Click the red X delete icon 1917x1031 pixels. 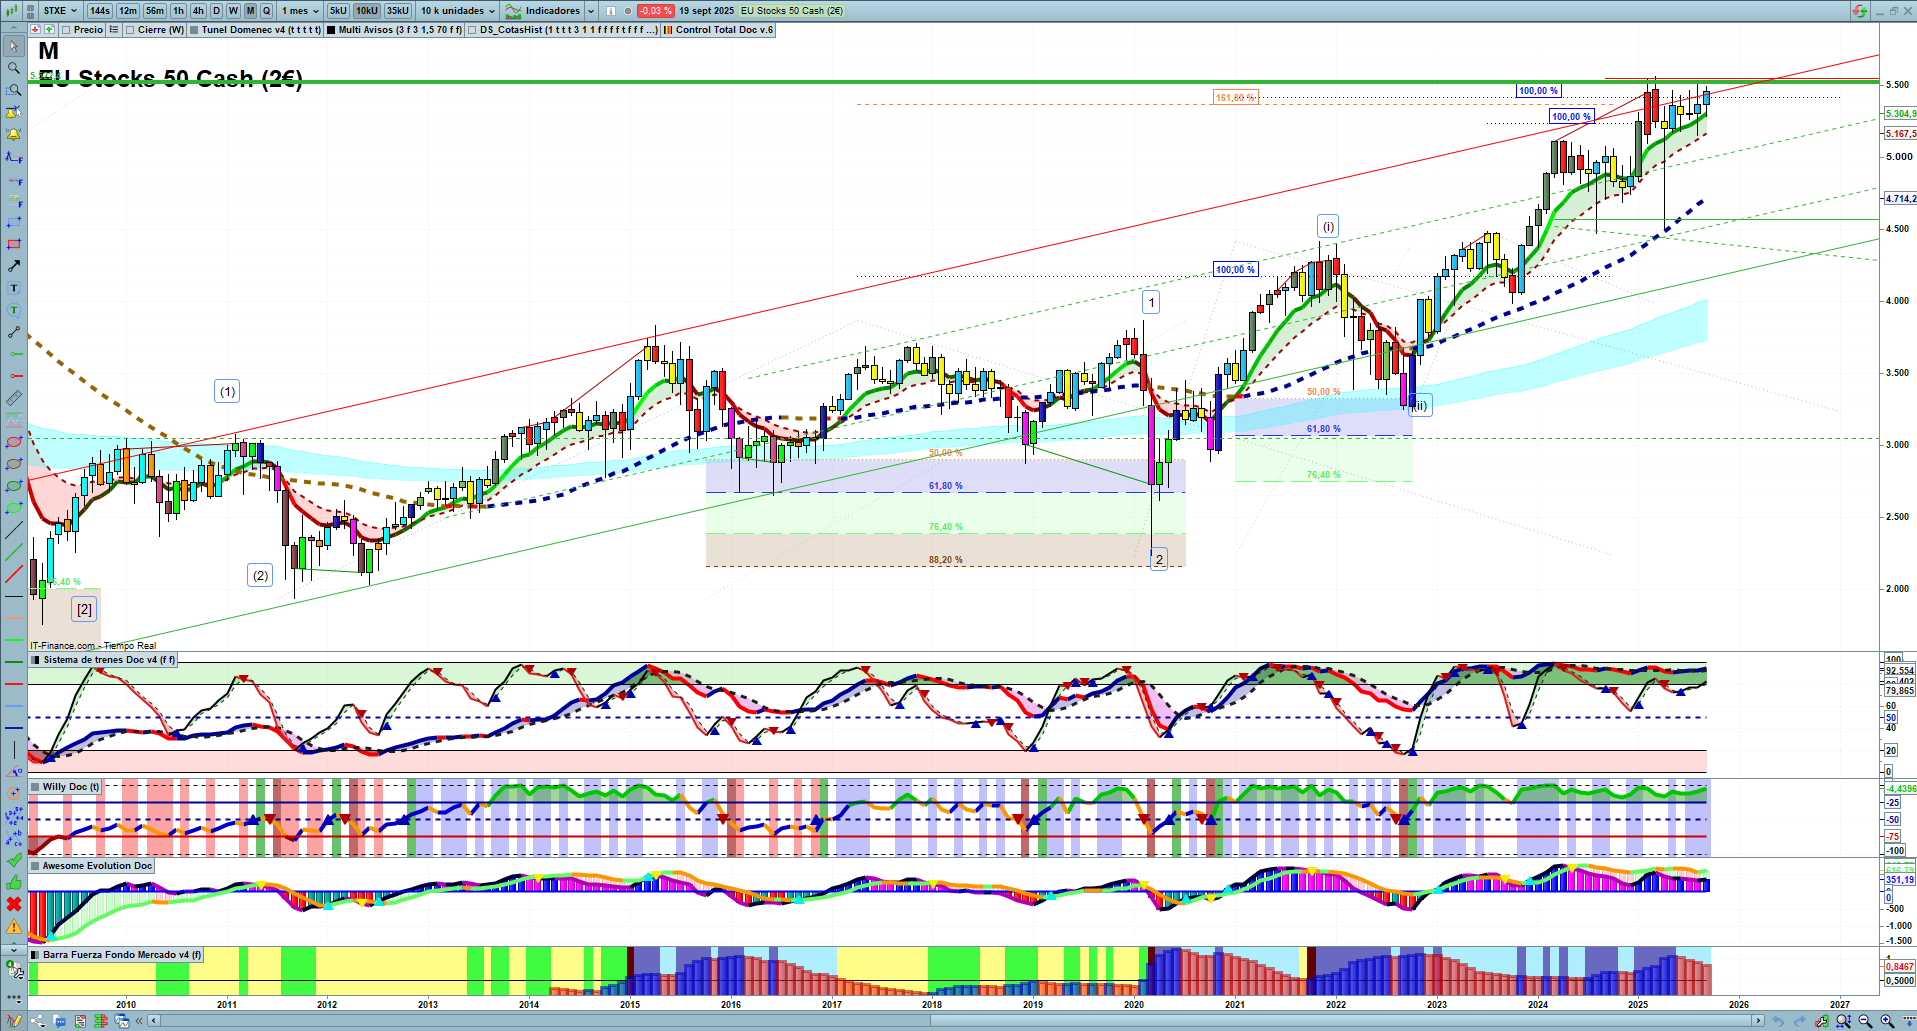(14, 904)
